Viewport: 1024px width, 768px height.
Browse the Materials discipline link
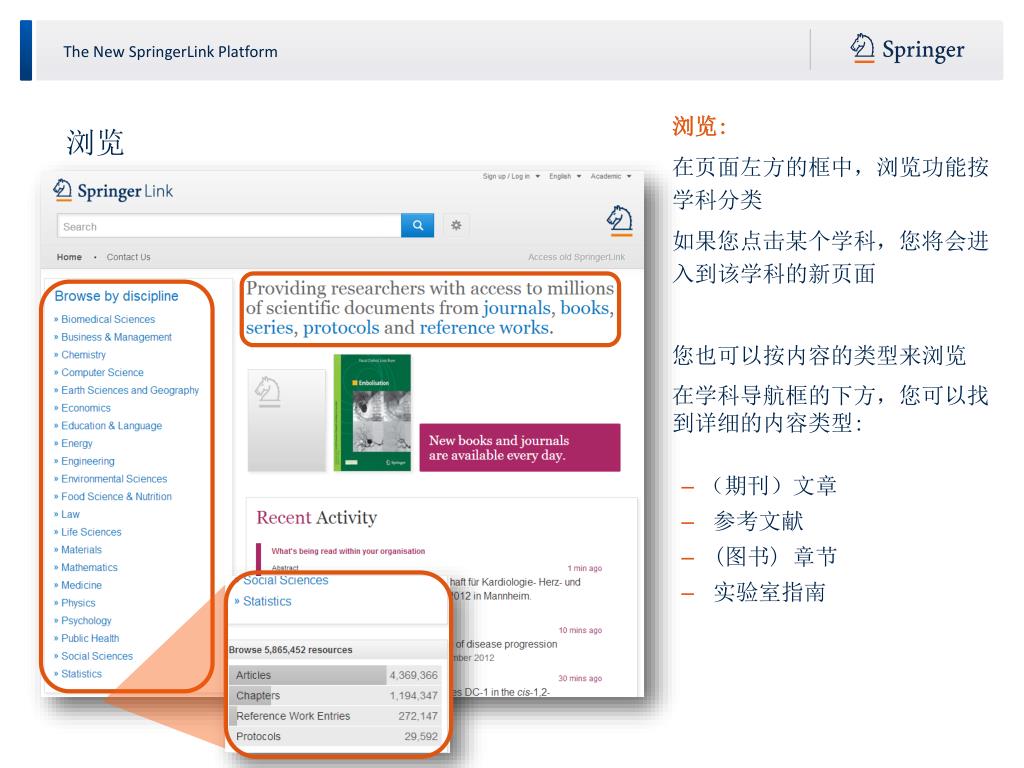tap(81, 549)
